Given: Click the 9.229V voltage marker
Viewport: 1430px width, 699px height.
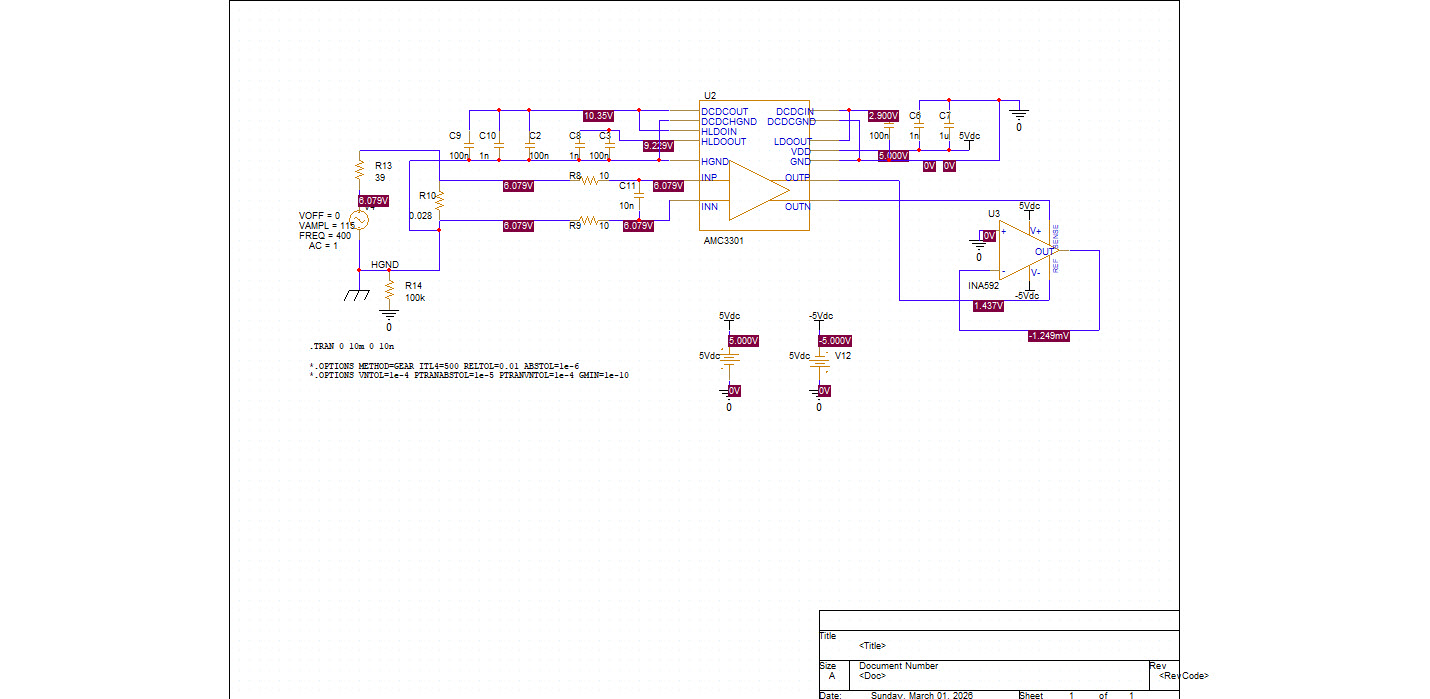Looking at the screenshot, I should [658, 146].
